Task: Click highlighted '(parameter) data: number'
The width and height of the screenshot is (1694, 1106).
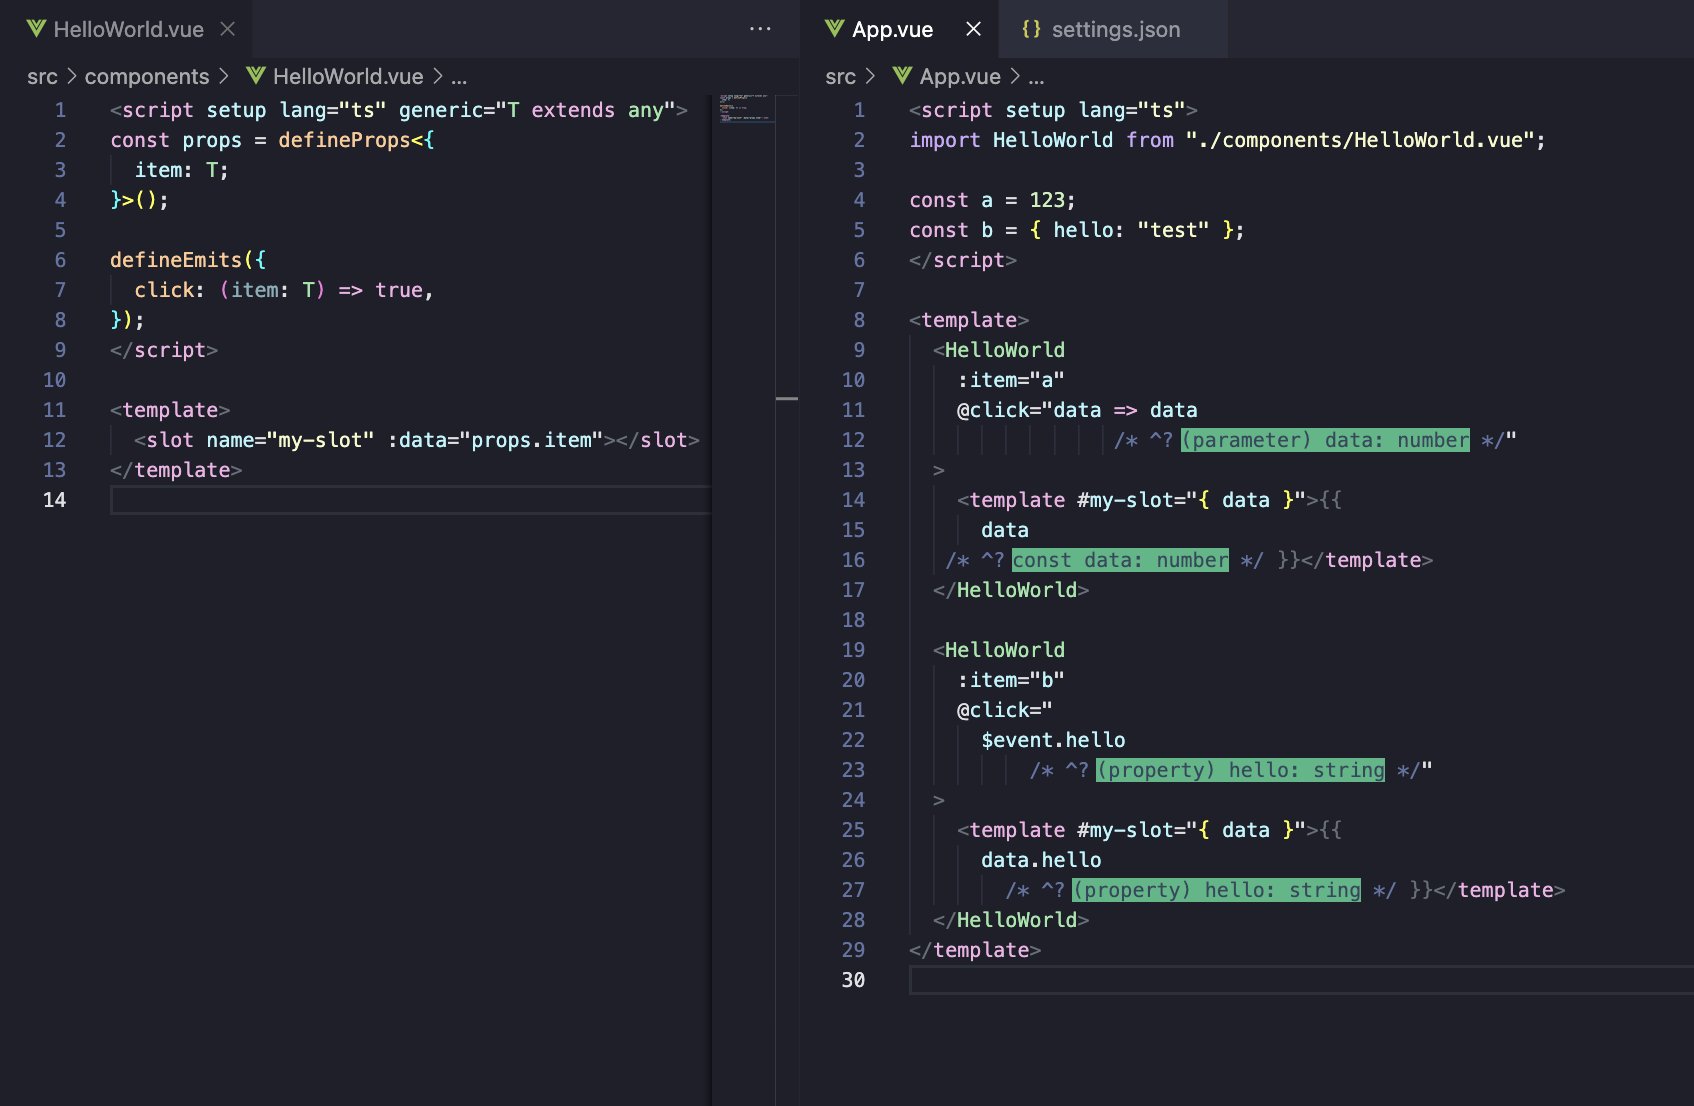Action: click(1325, 440)
